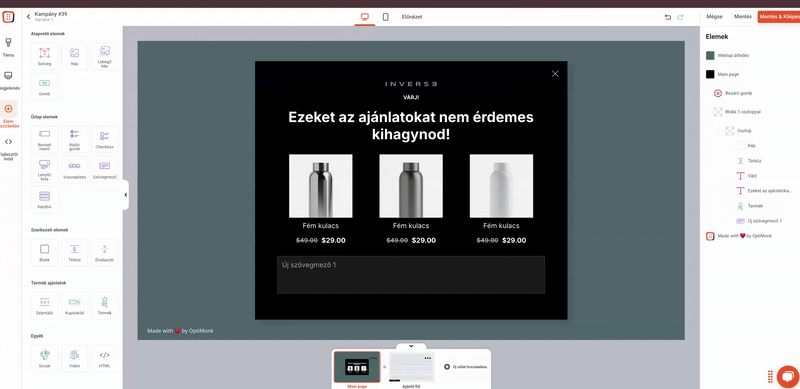Go back with arrow beside Kampány #39

pos(28,17)
